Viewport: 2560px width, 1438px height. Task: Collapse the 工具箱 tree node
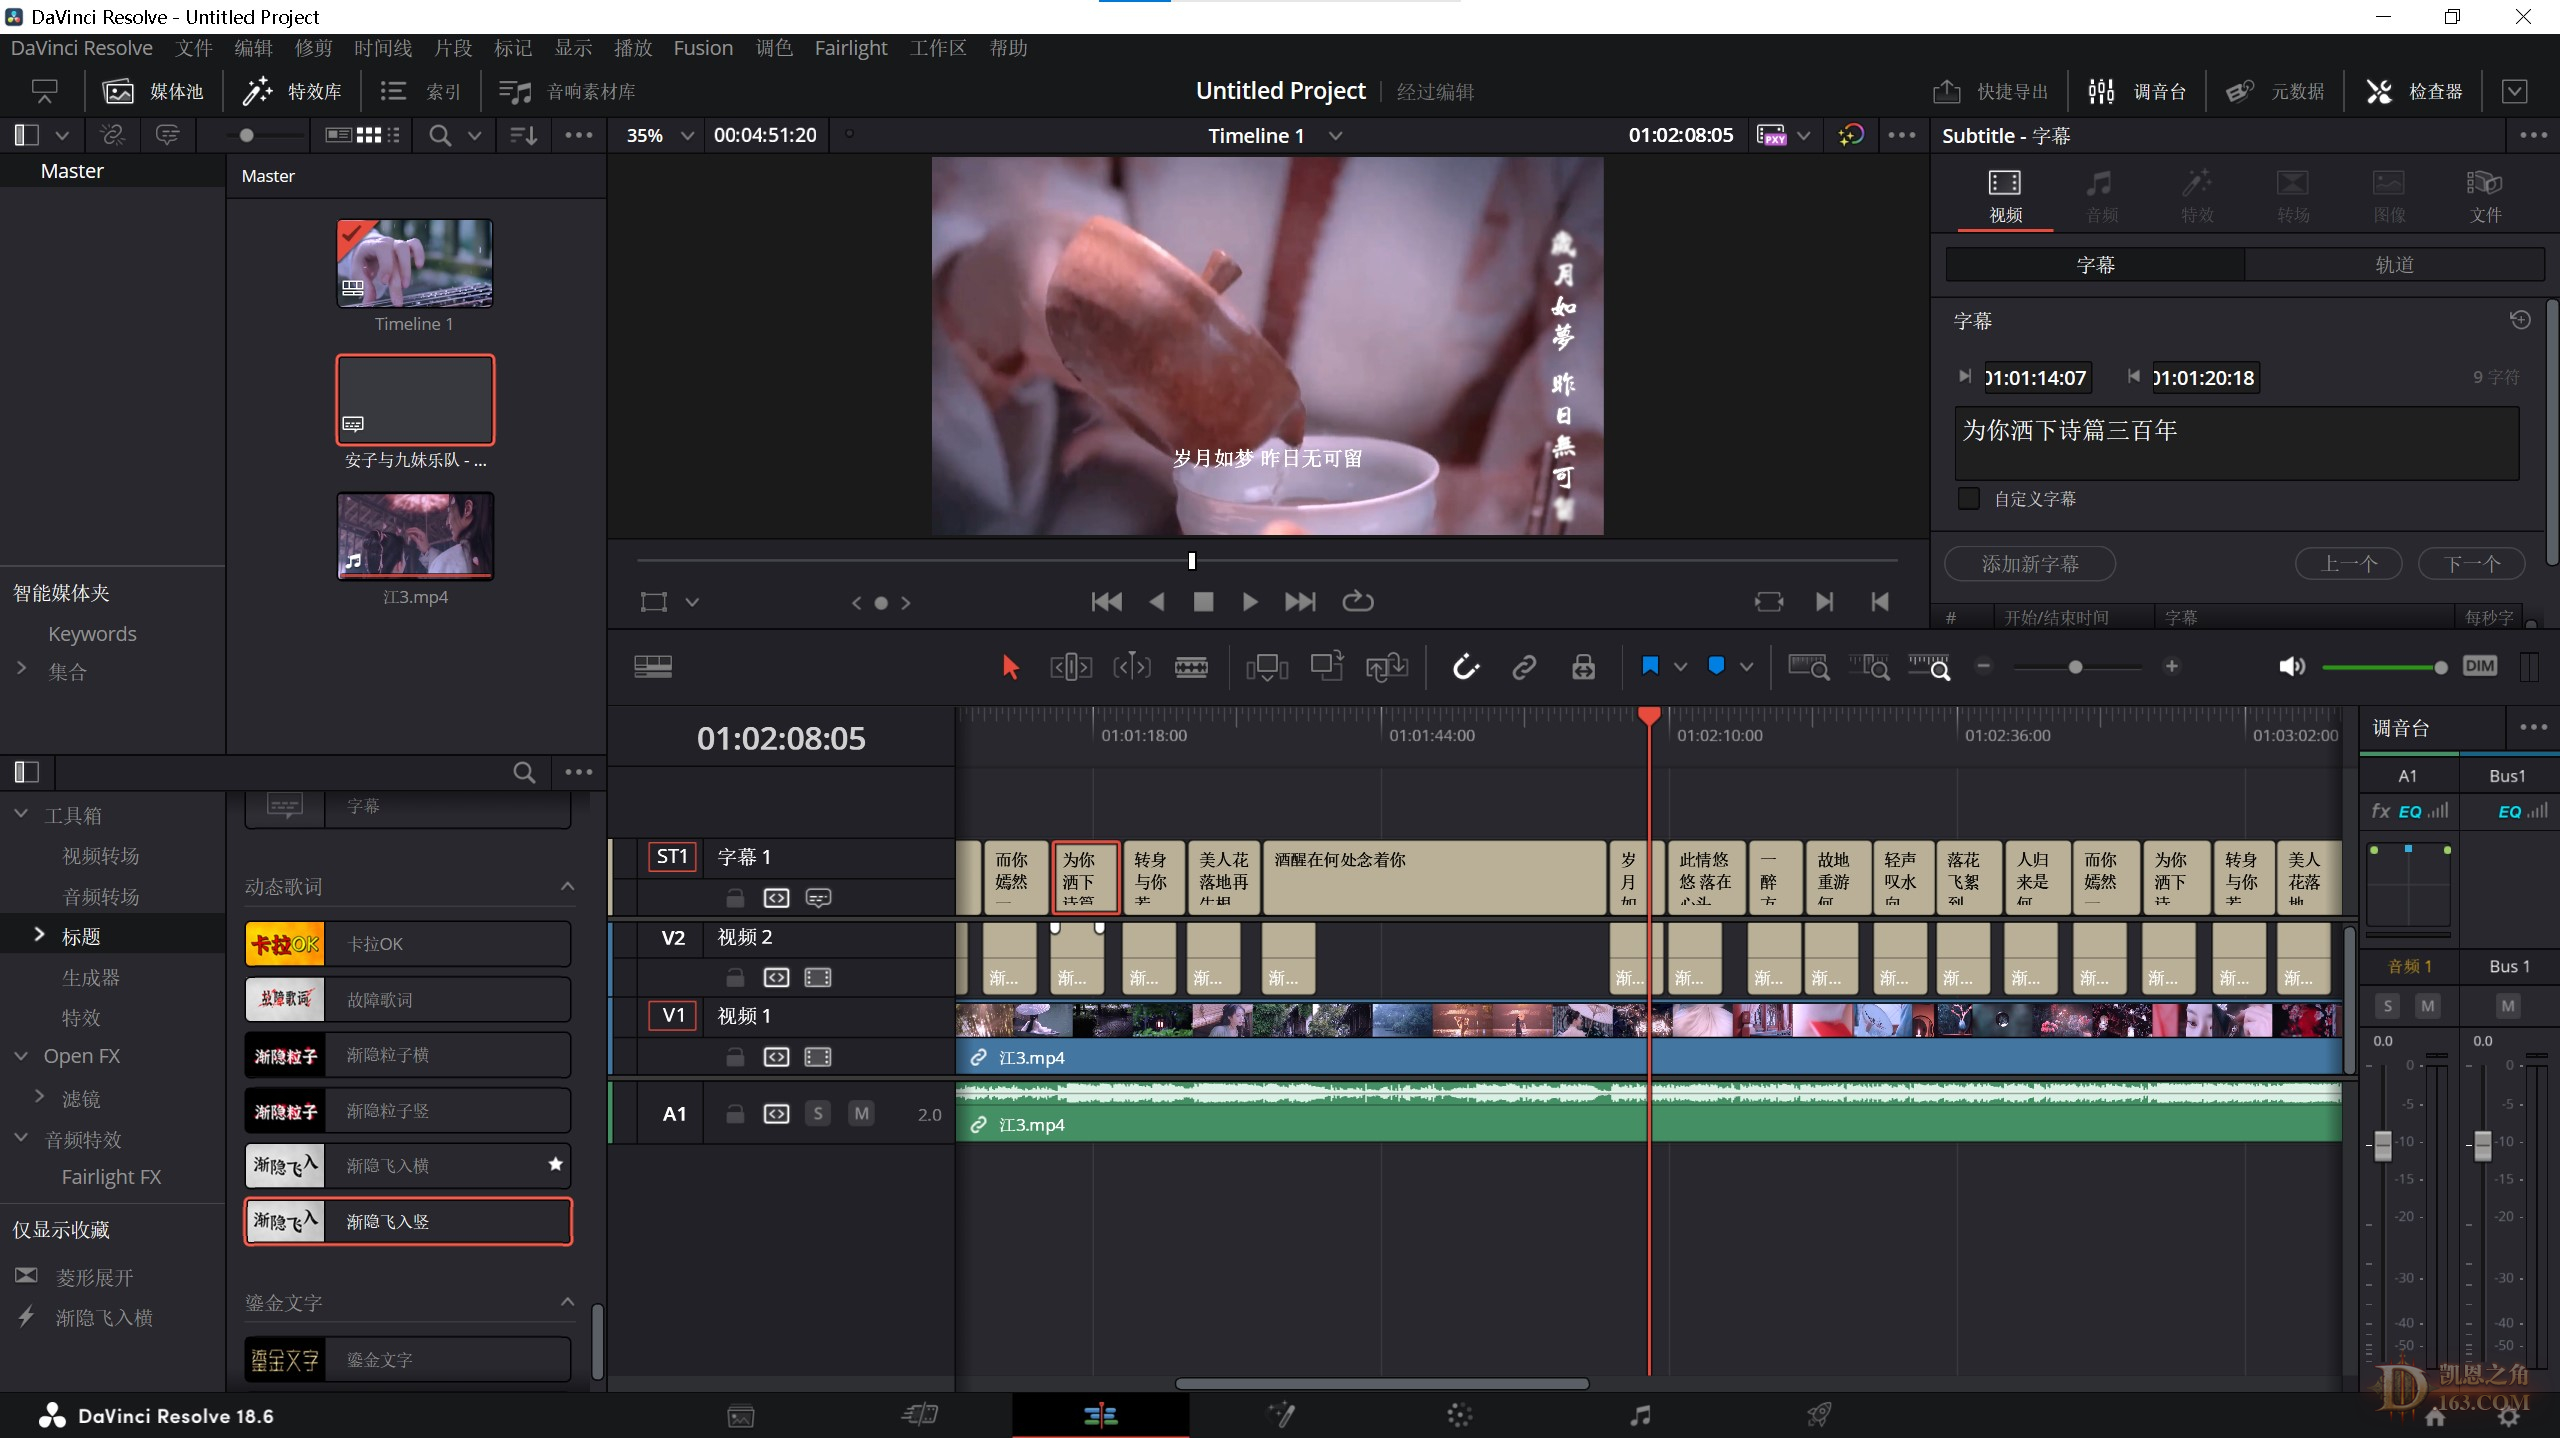[x=21, y=814]
